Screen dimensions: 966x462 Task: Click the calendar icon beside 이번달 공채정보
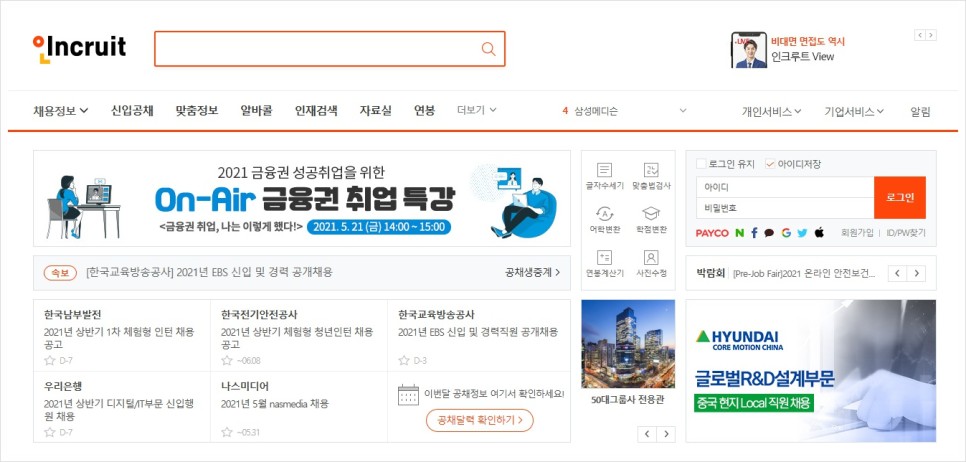408,395
